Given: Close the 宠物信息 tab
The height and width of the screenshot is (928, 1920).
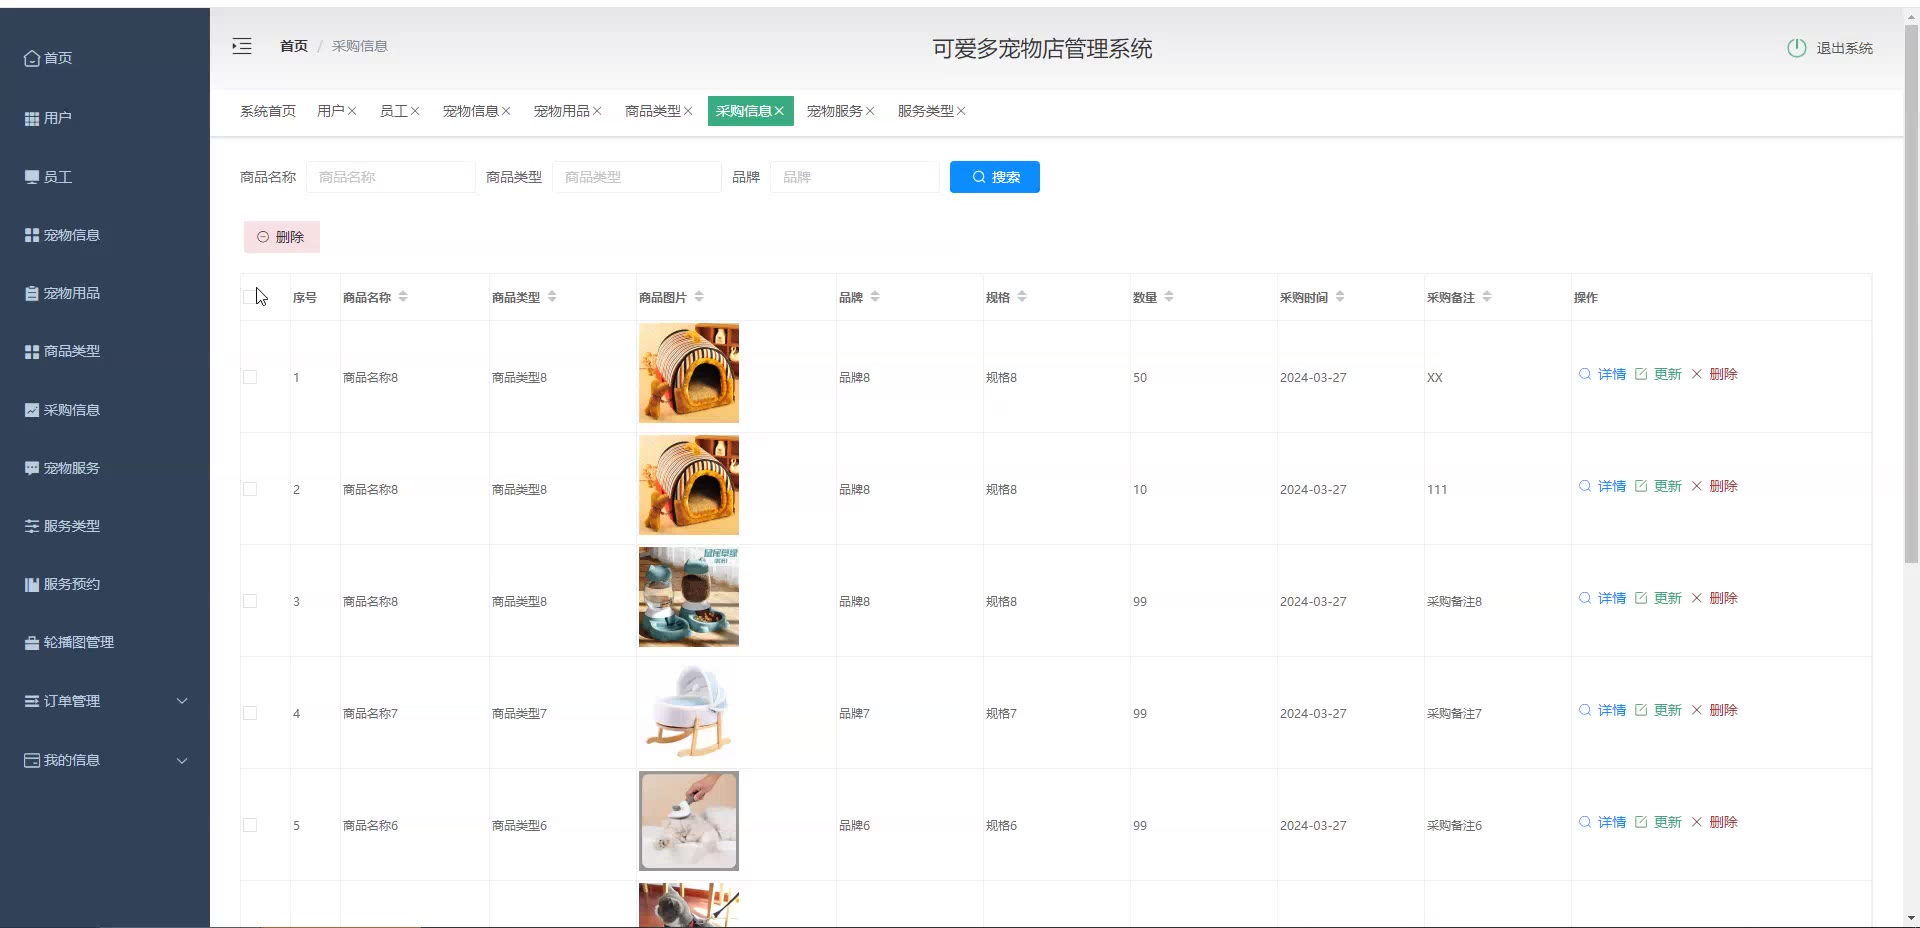Looking at the screenshot, I should tap(506, 111).
